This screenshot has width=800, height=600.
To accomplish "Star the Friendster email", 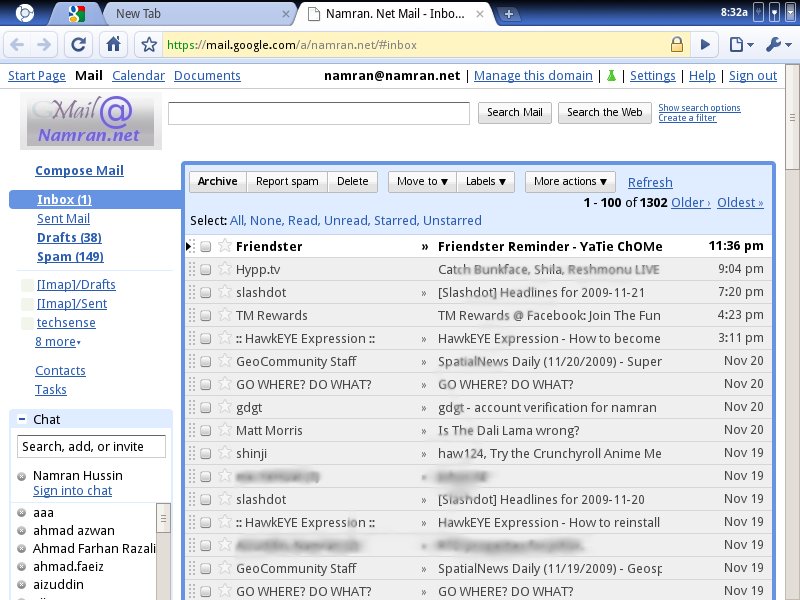I will point(225,246).
